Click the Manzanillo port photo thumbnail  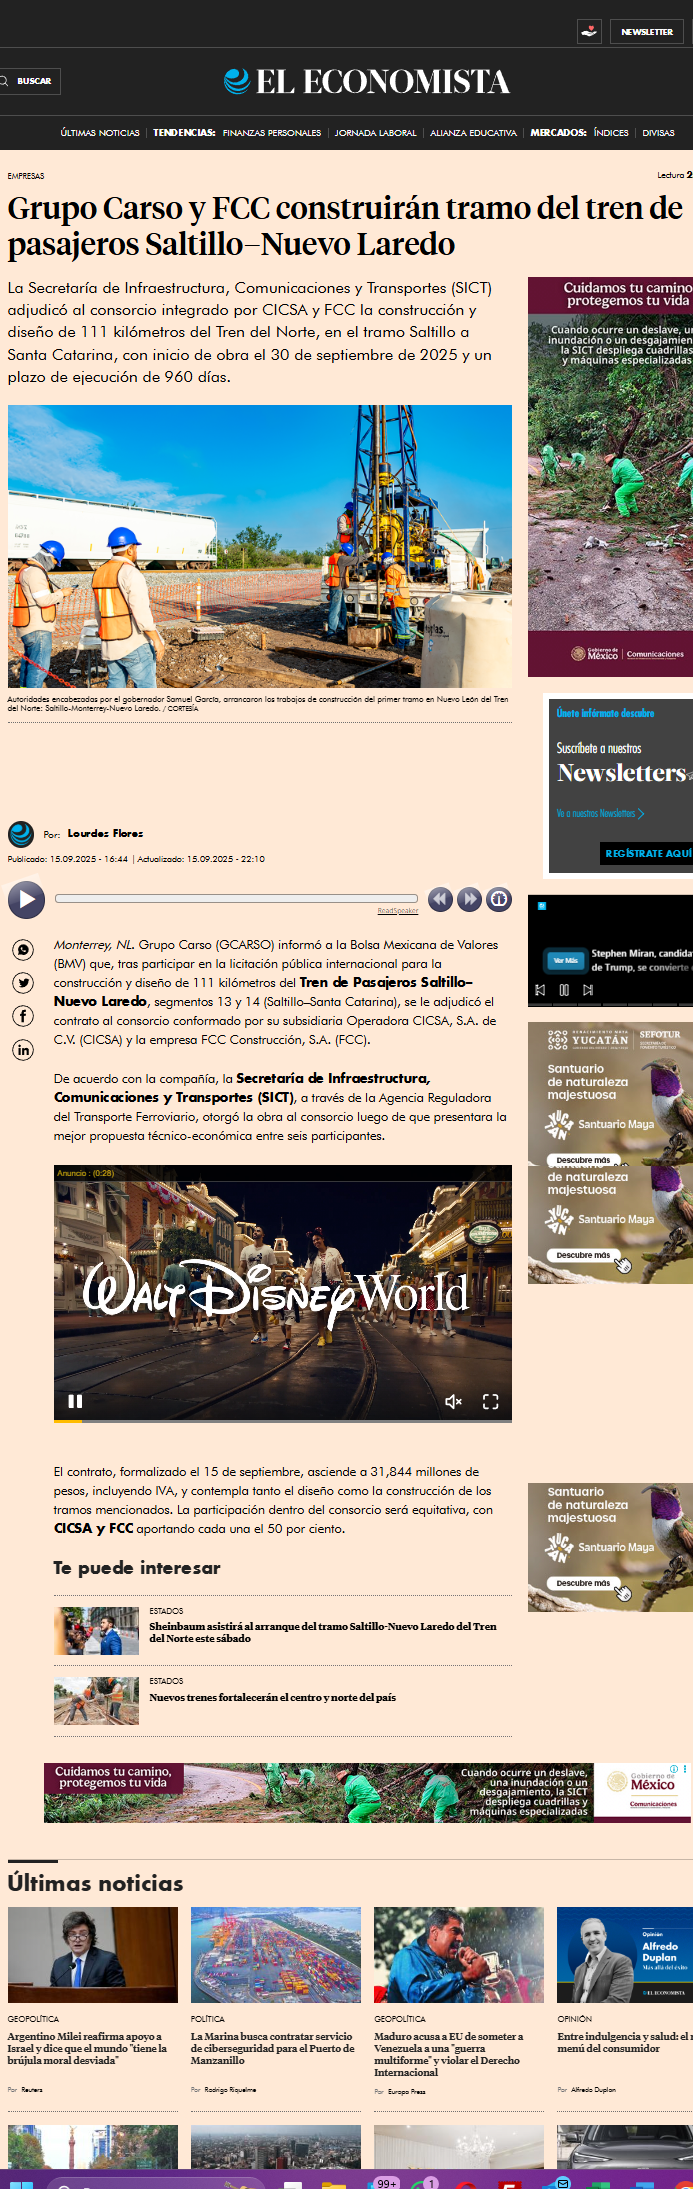tap(276, 1954)
